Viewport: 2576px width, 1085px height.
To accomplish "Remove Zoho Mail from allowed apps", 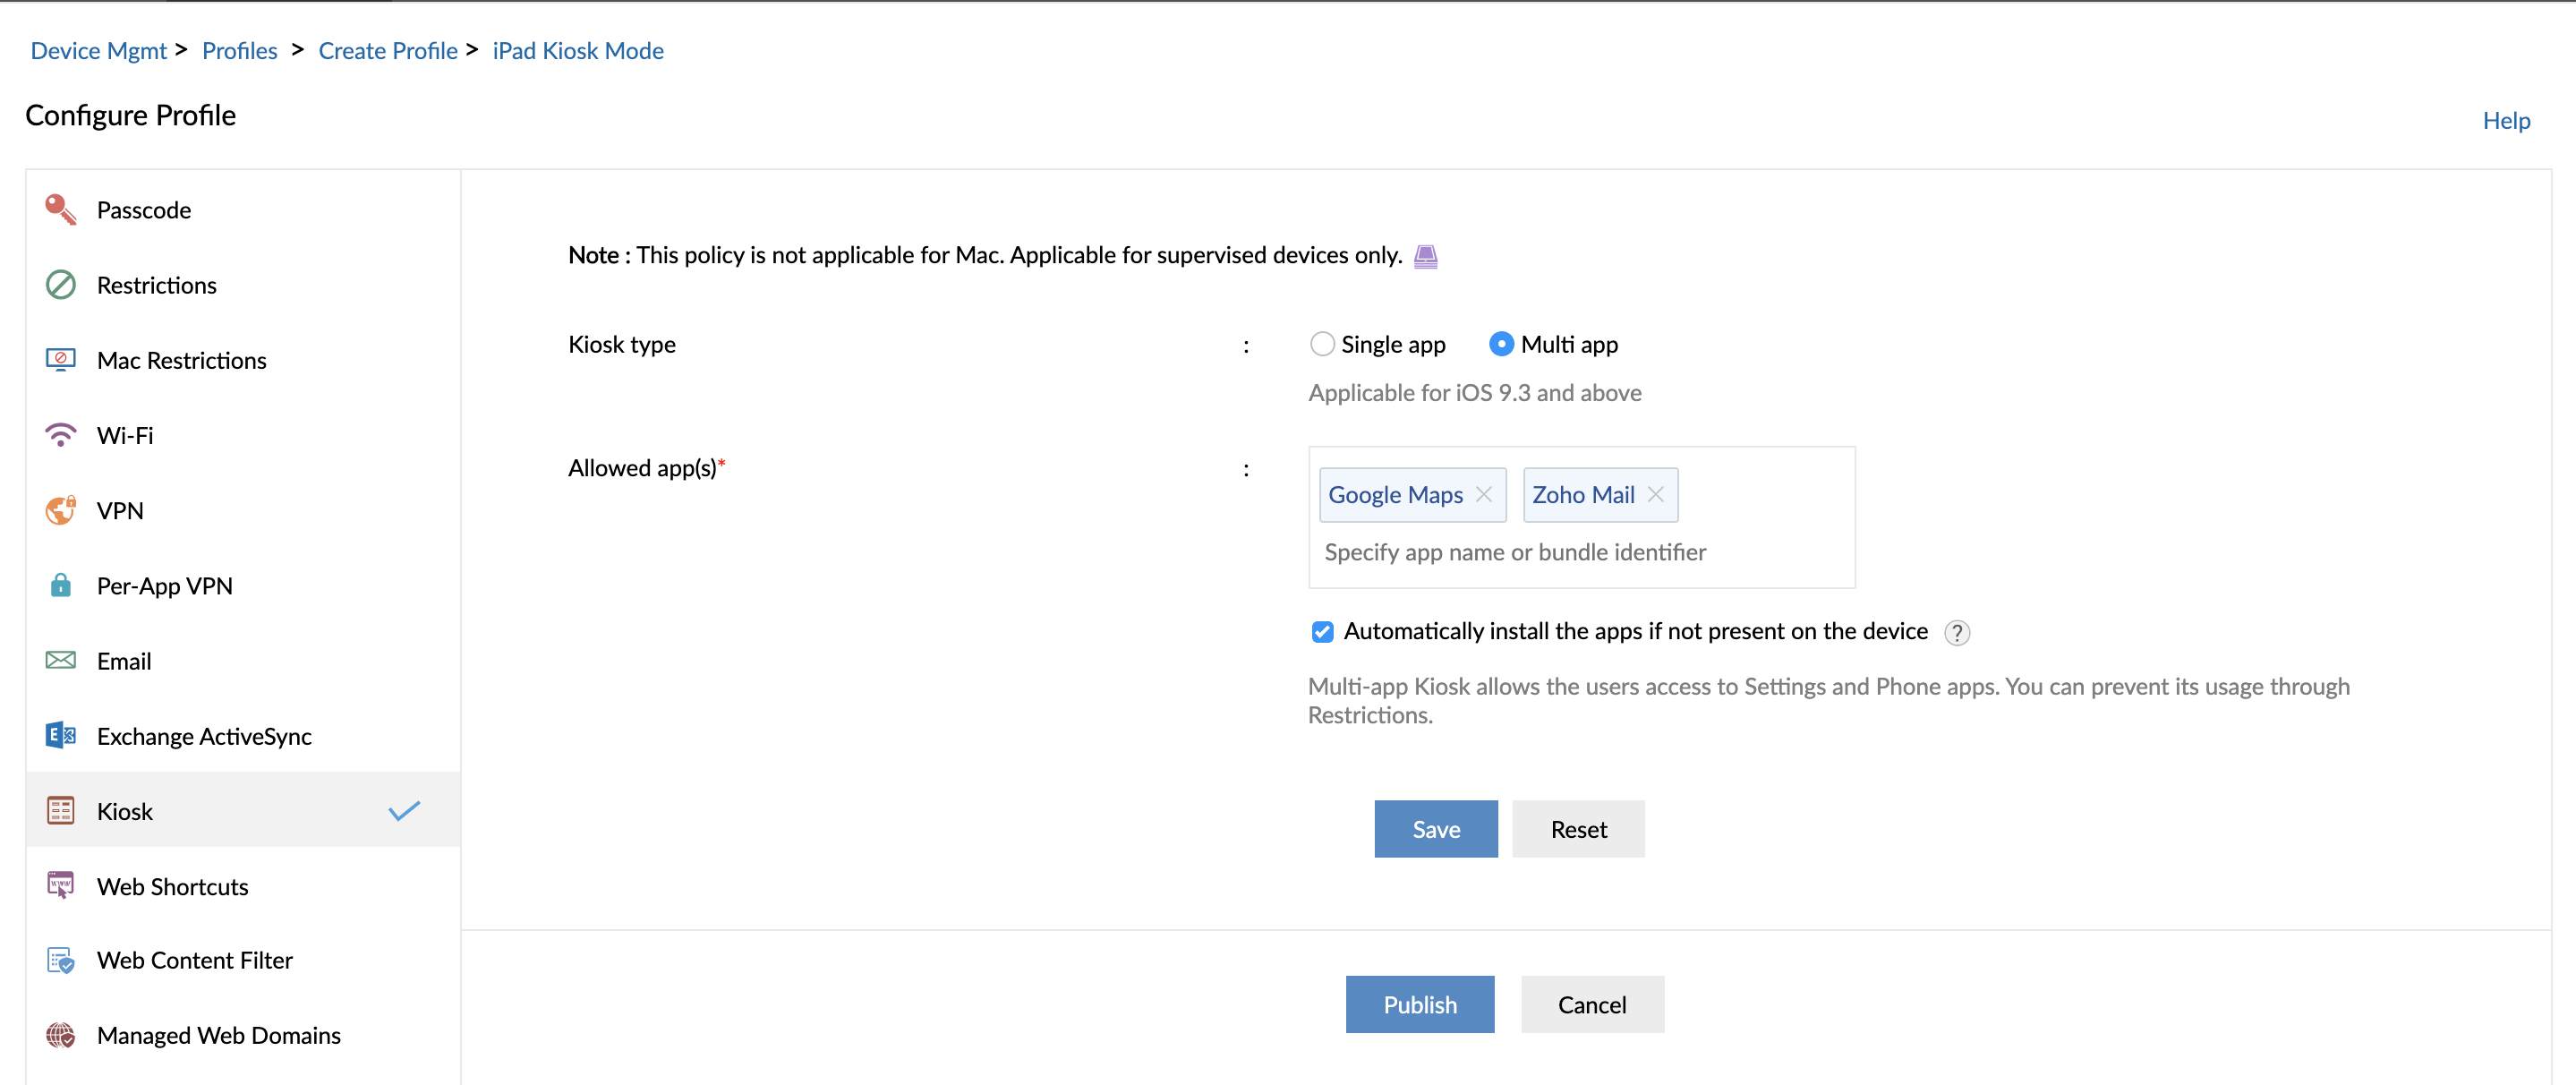I will click(x=1656, y=494).
